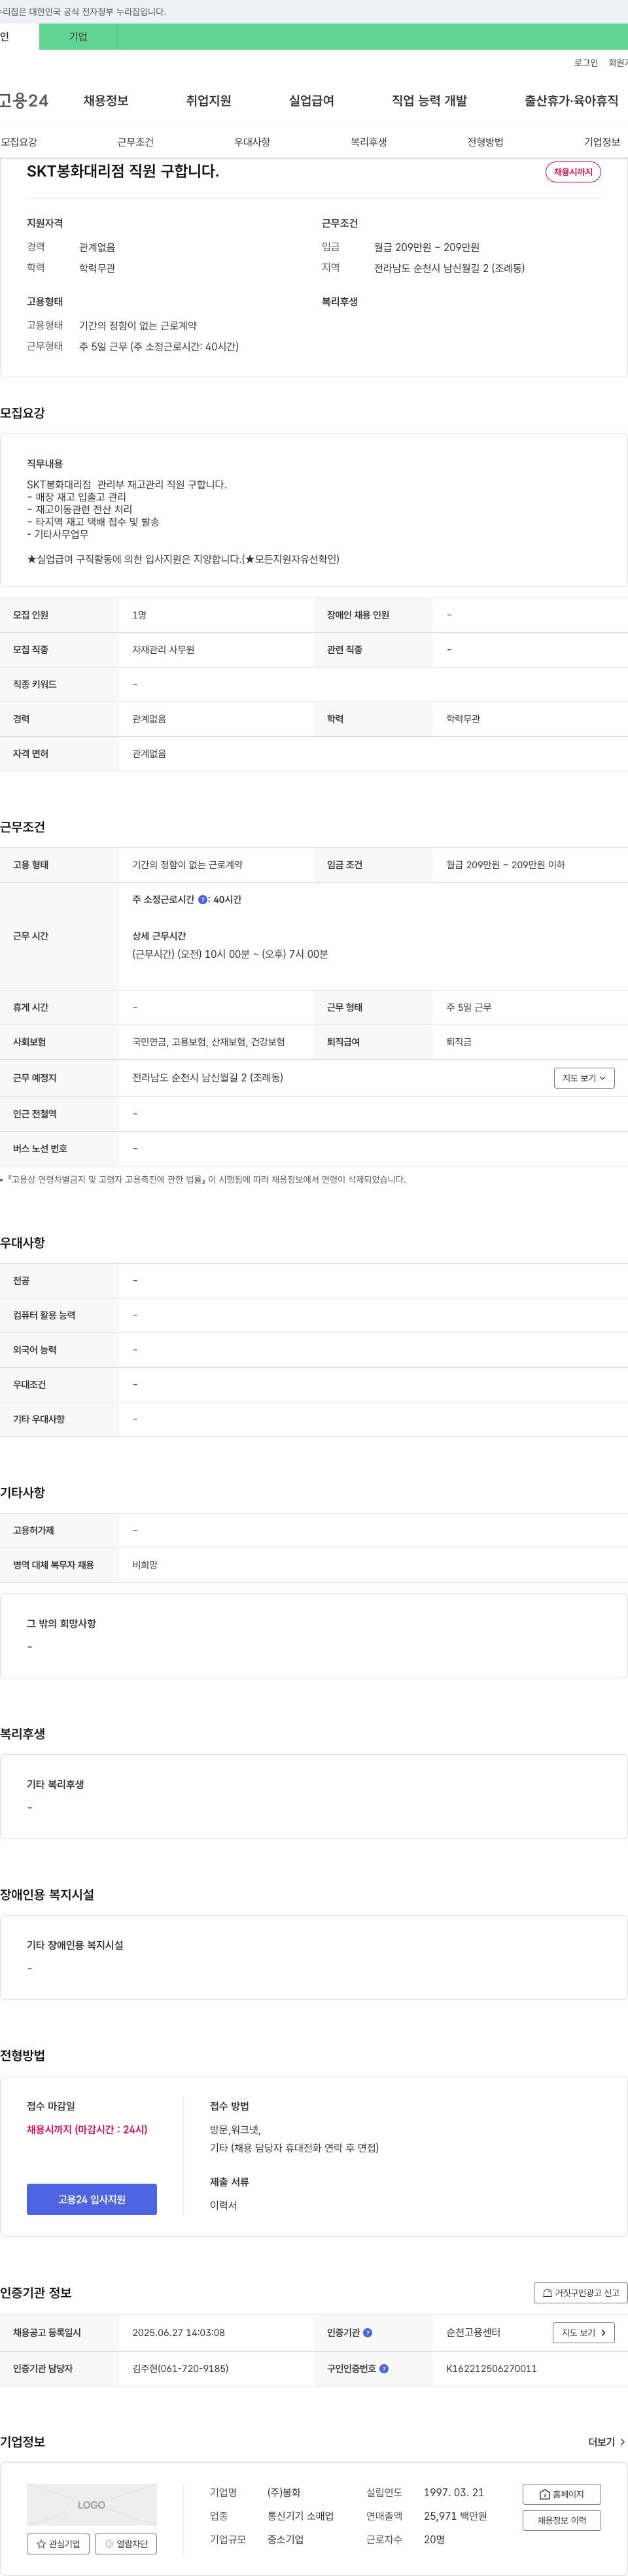
Task: Select 자재관리 사무원 job category value
Action: point(163,650)
